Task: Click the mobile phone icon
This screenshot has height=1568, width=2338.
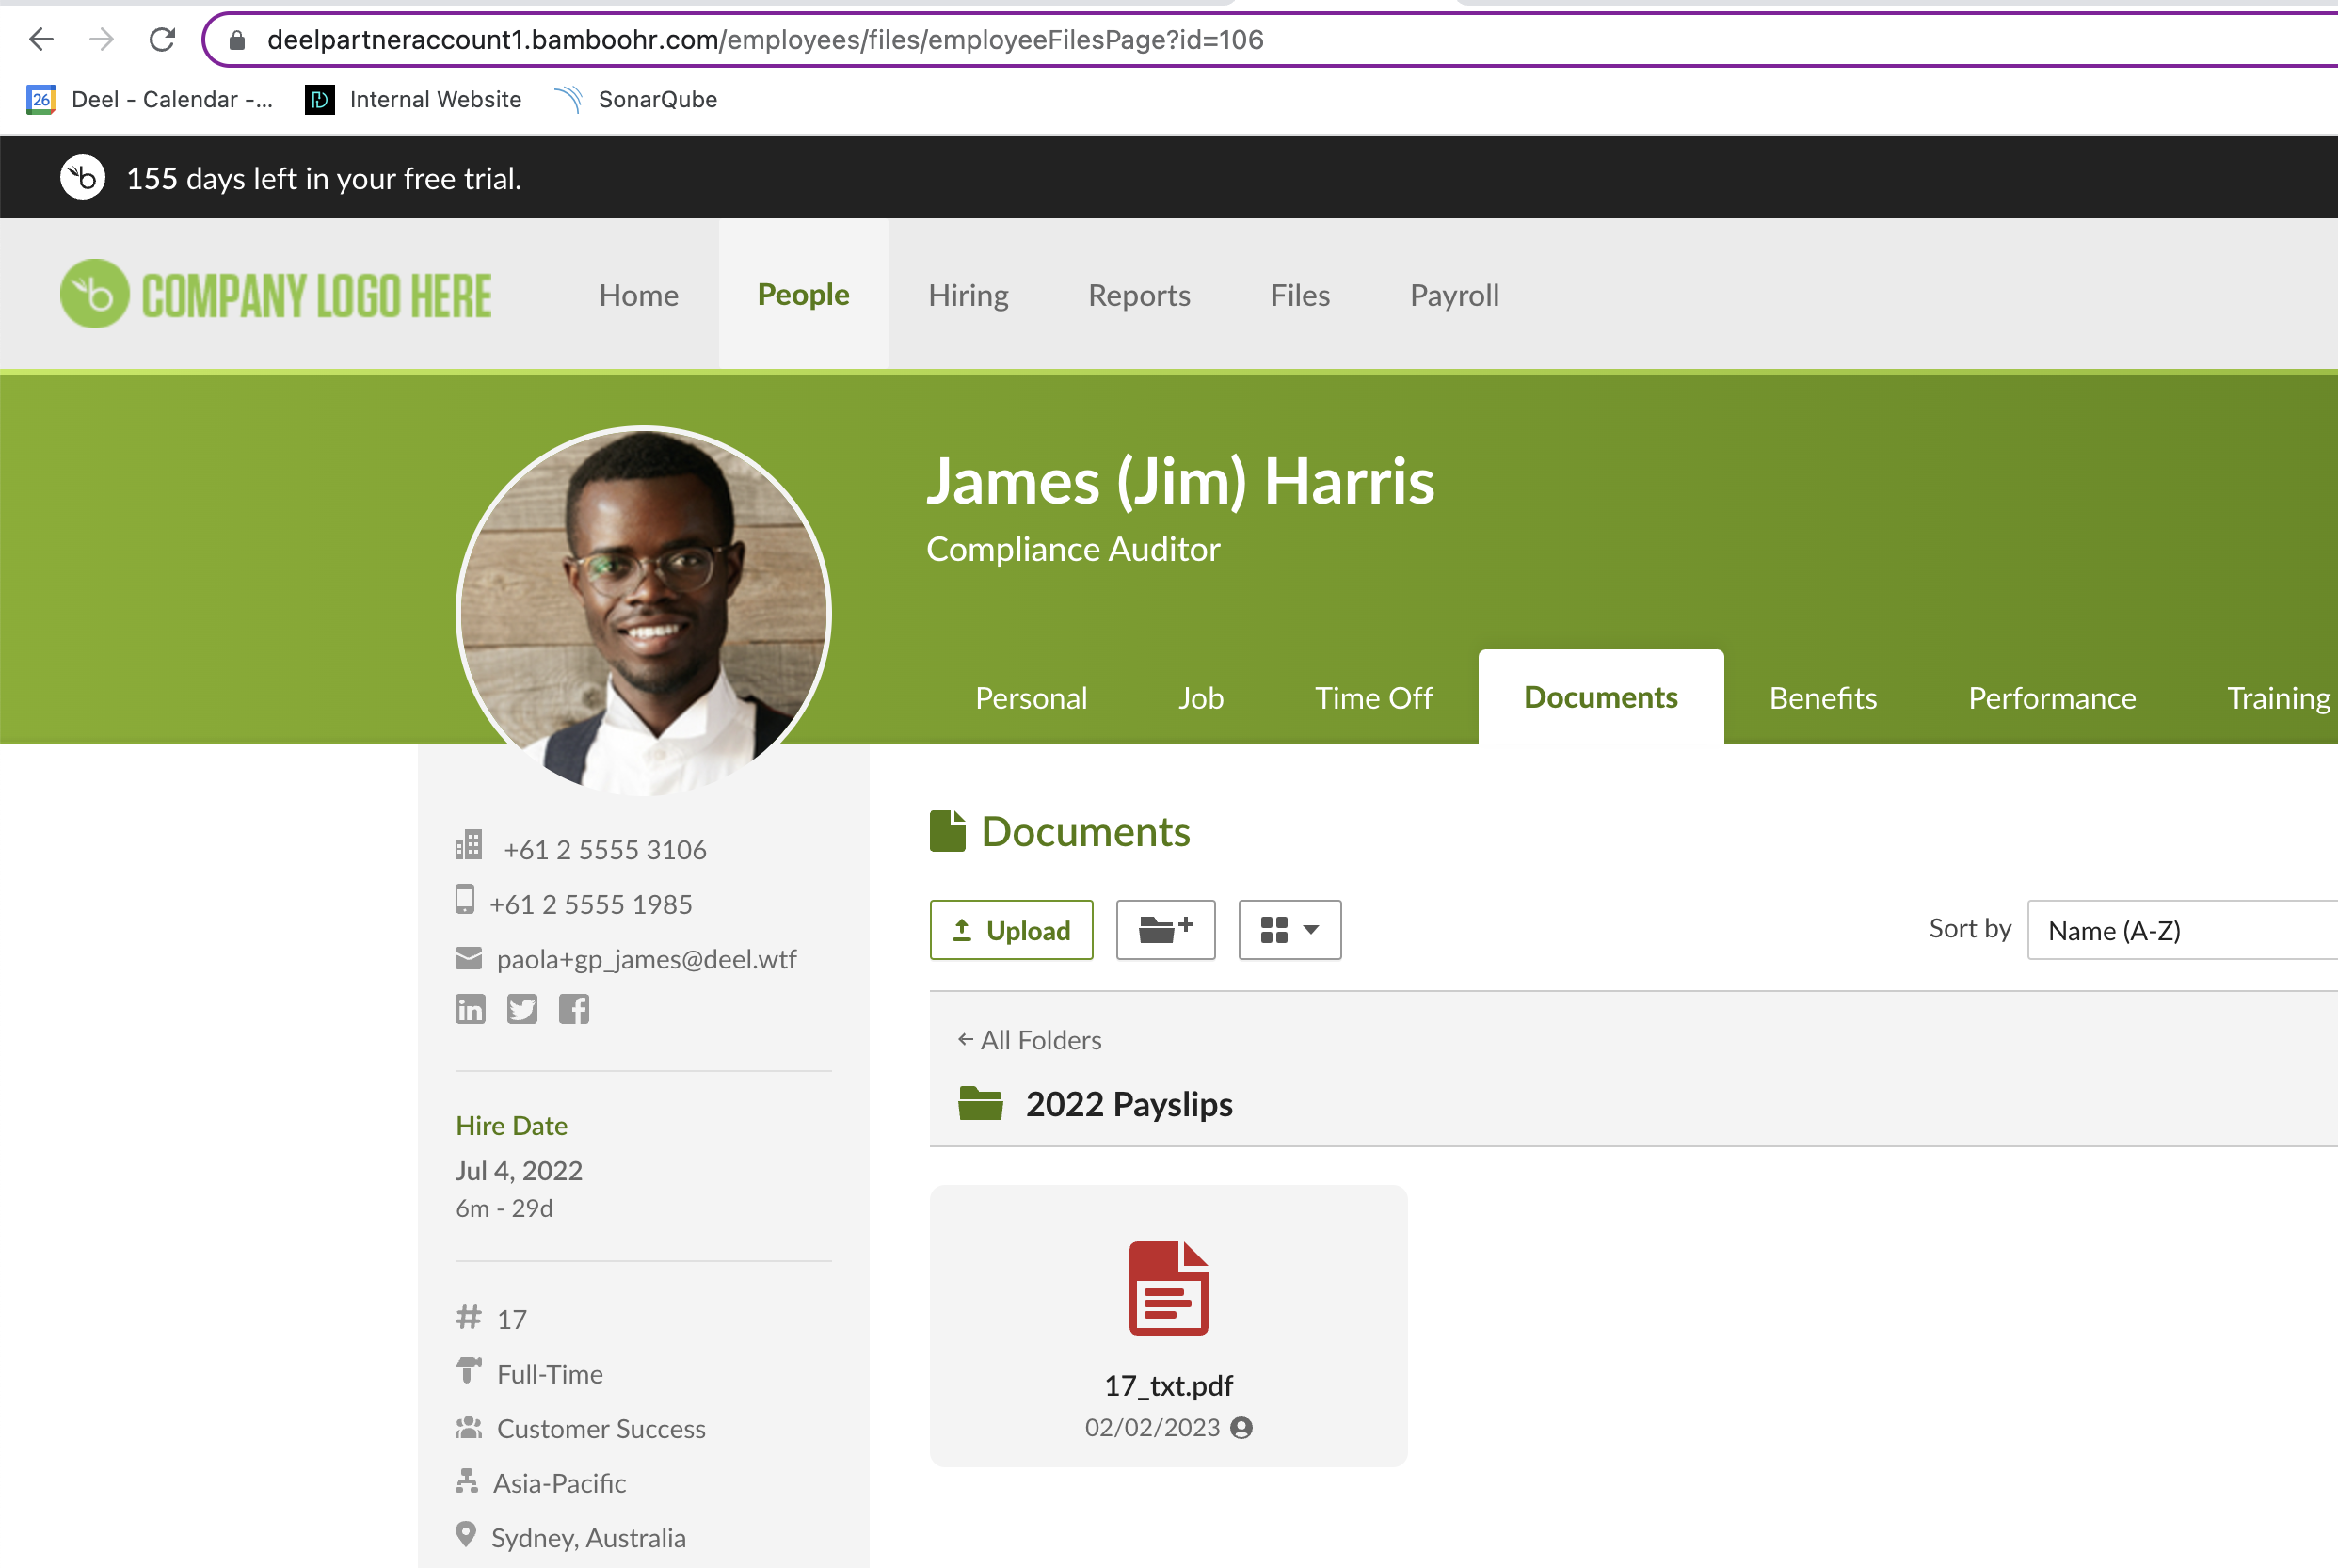Action: [x=465, y=899]
